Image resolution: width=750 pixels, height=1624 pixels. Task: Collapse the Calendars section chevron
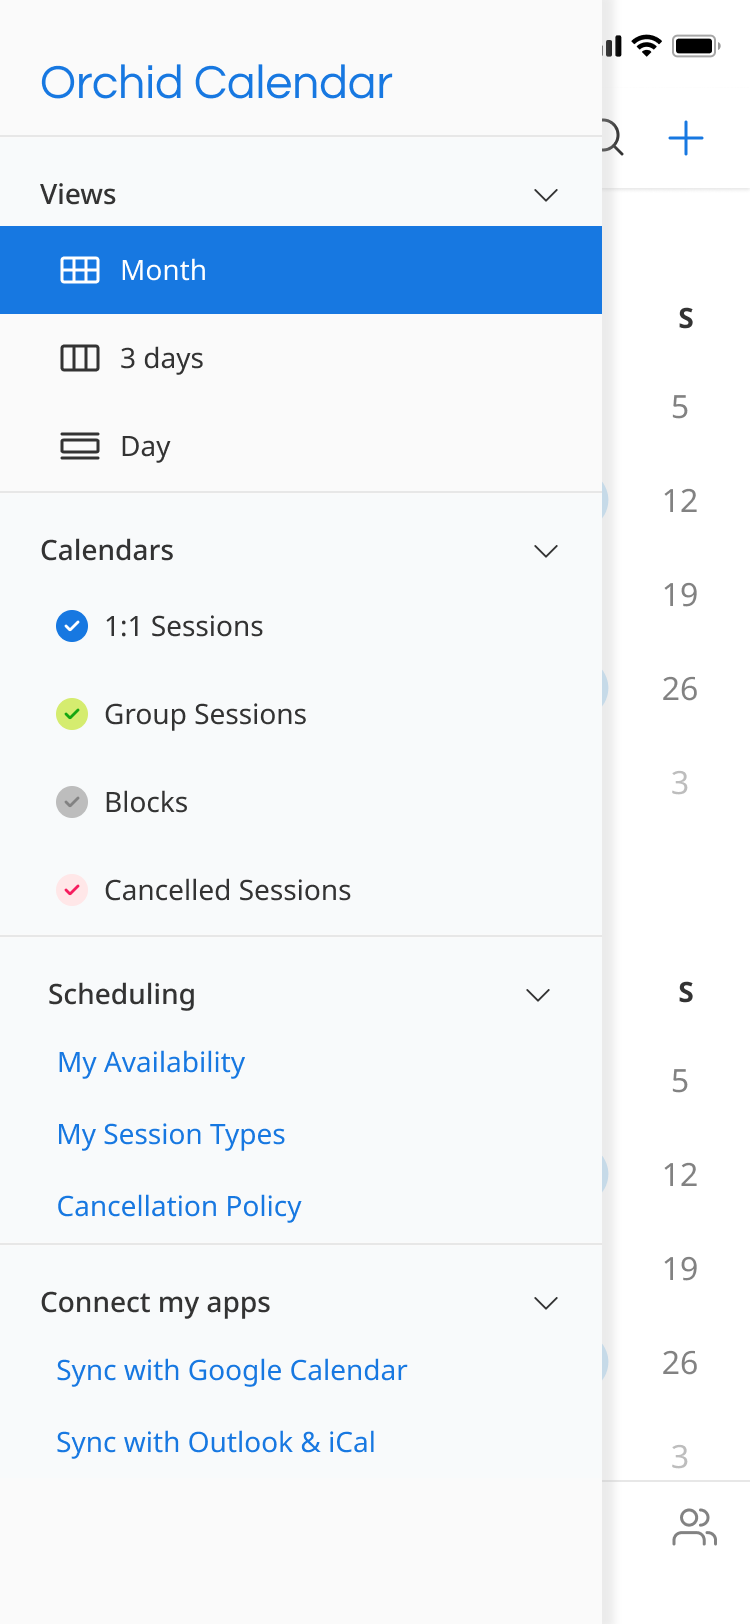pos(546,551)
